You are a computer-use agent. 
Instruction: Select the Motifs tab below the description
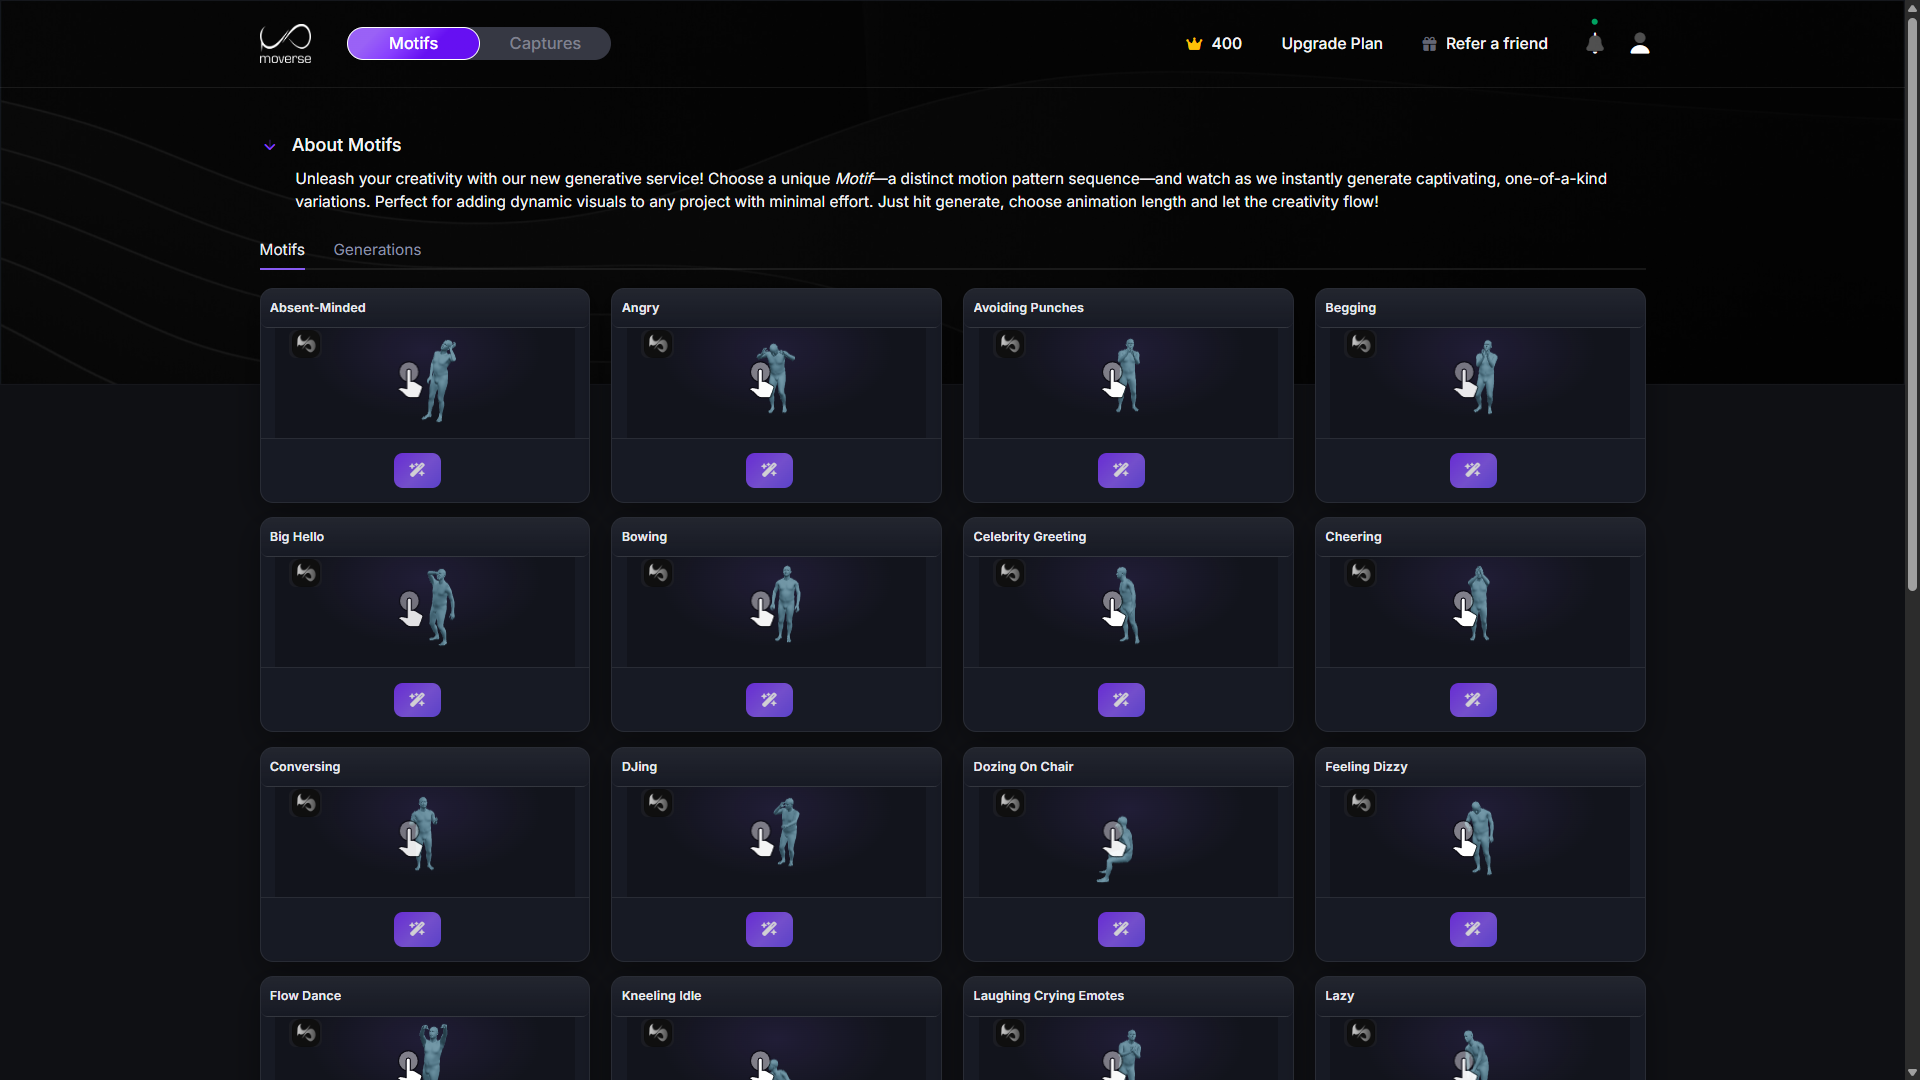(282, 250)
